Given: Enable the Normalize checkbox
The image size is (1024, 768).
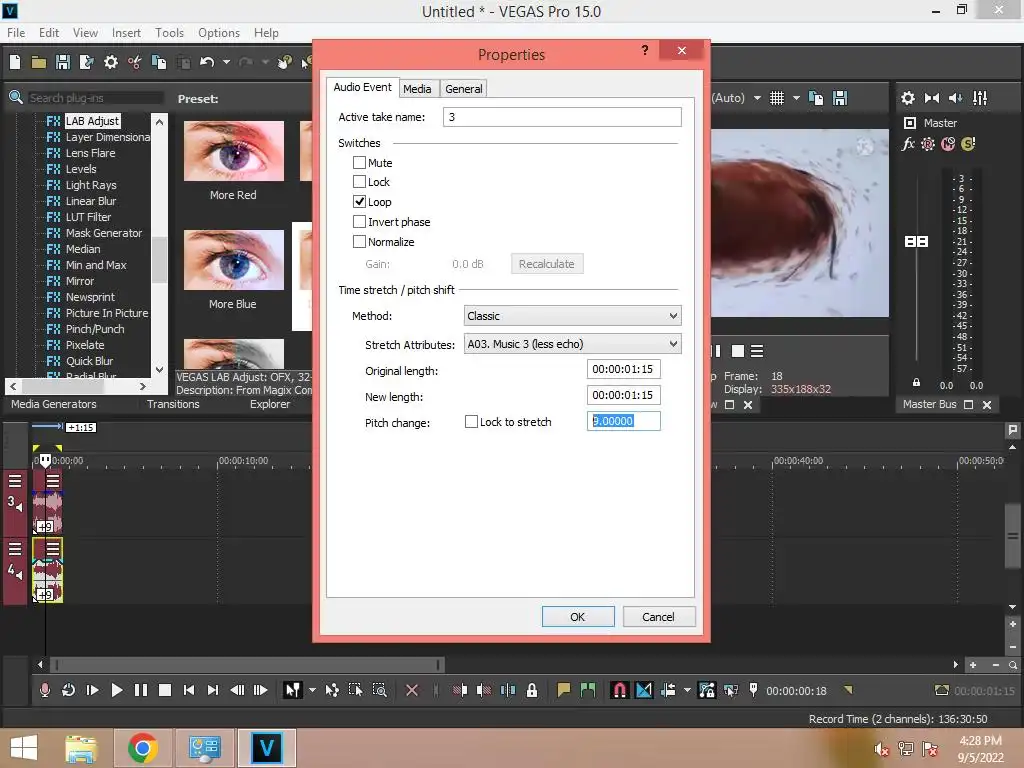Looking at the screenshot, I should click(x=359, y=242).
